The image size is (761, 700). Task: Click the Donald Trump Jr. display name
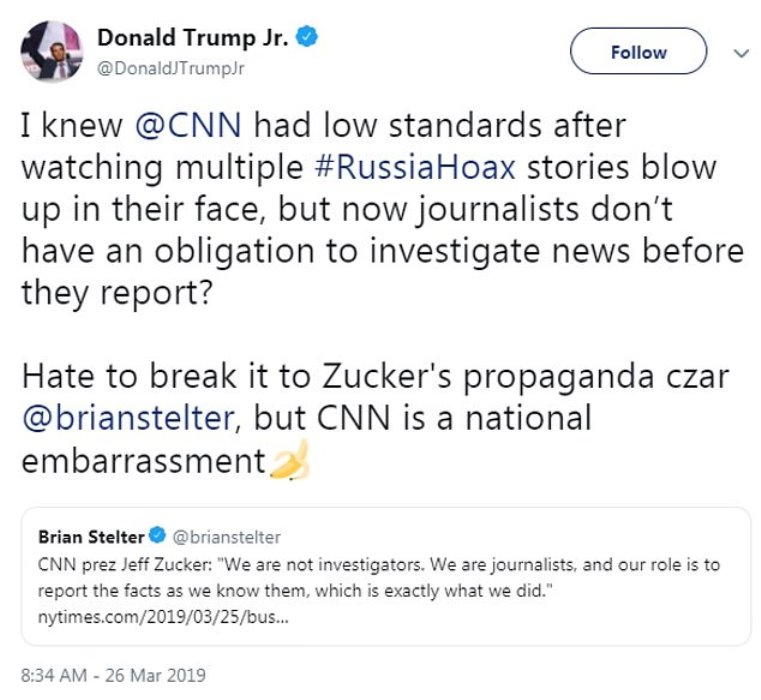coord(194,38)
